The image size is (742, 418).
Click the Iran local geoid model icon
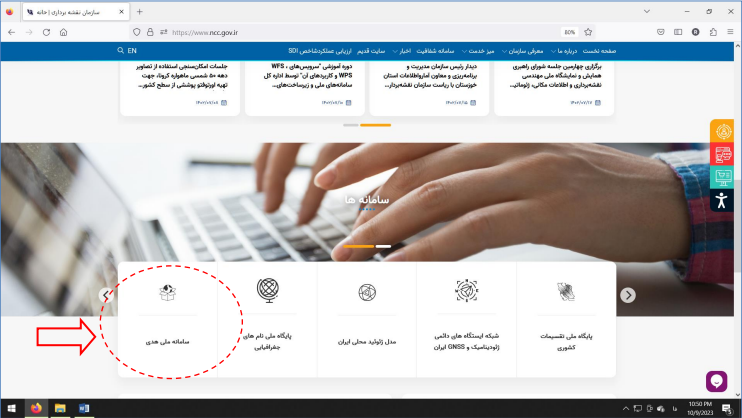367,292
